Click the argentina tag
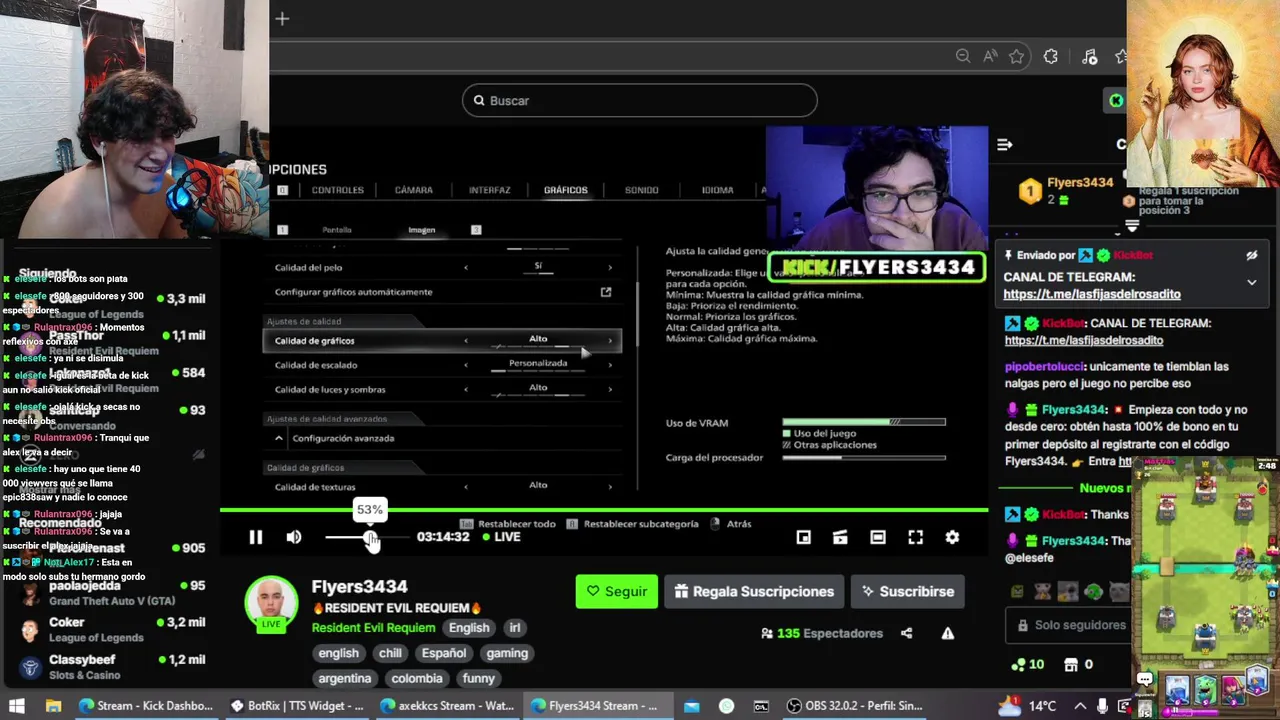 click(344, 678)
